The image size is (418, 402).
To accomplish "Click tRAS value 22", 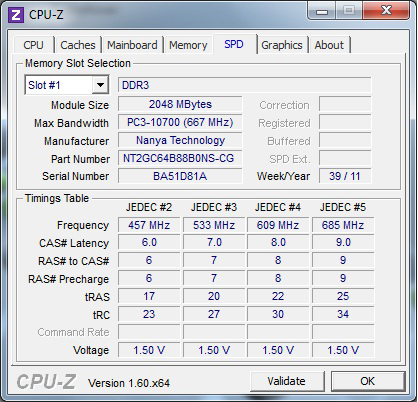I will (x=278, y=296).
